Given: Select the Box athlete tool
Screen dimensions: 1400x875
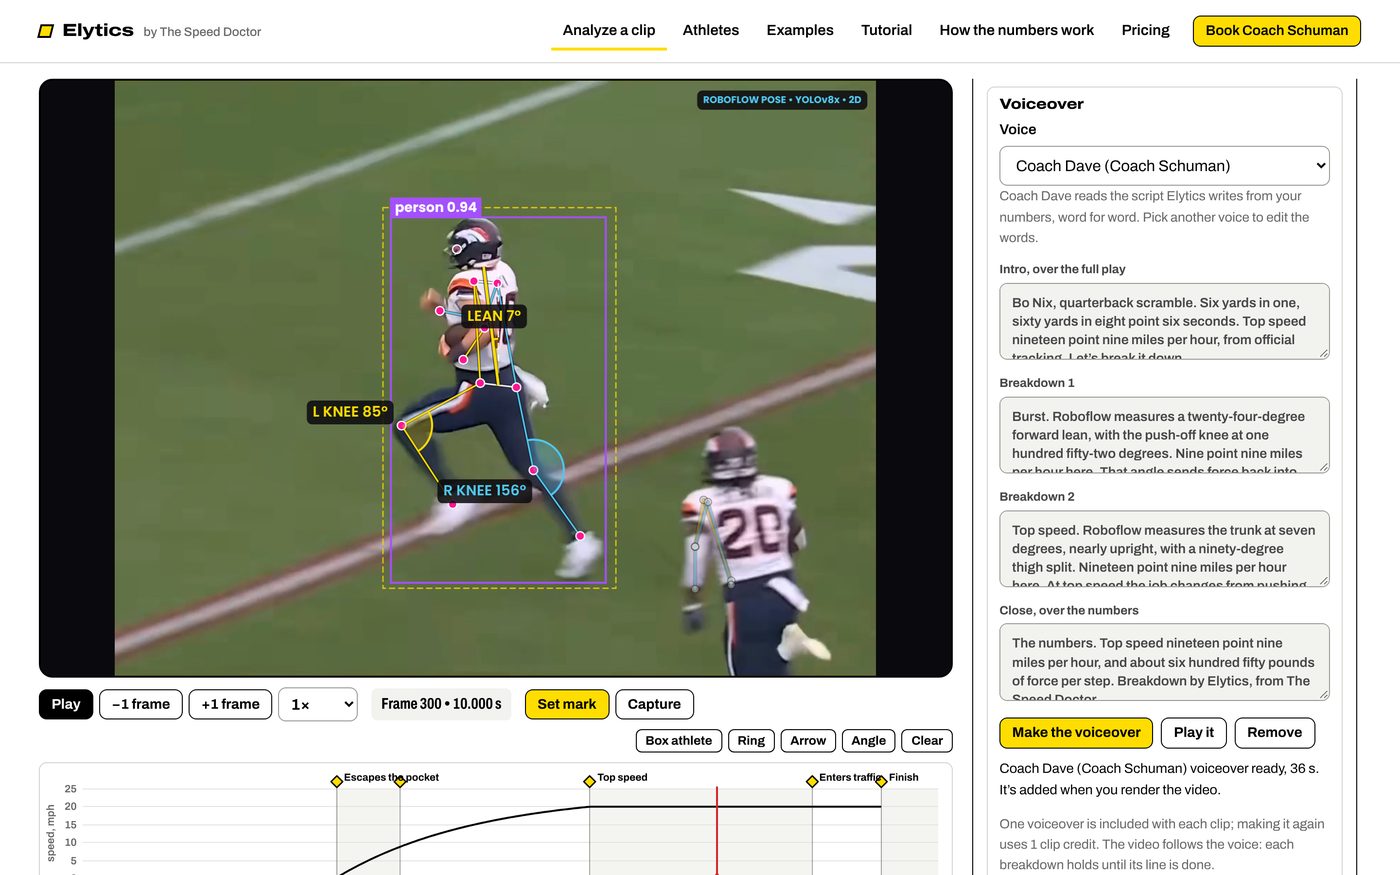Looking at the screenshot, I should coord(678,741).
